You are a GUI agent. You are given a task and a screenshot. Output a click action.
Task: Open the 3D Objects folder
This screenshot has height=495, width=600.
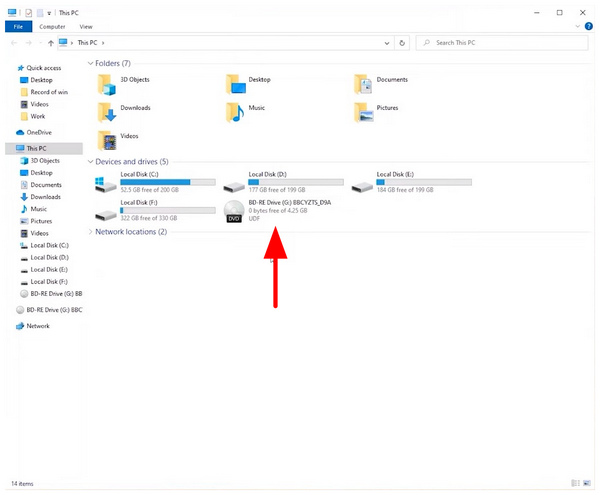pos(107,82)
